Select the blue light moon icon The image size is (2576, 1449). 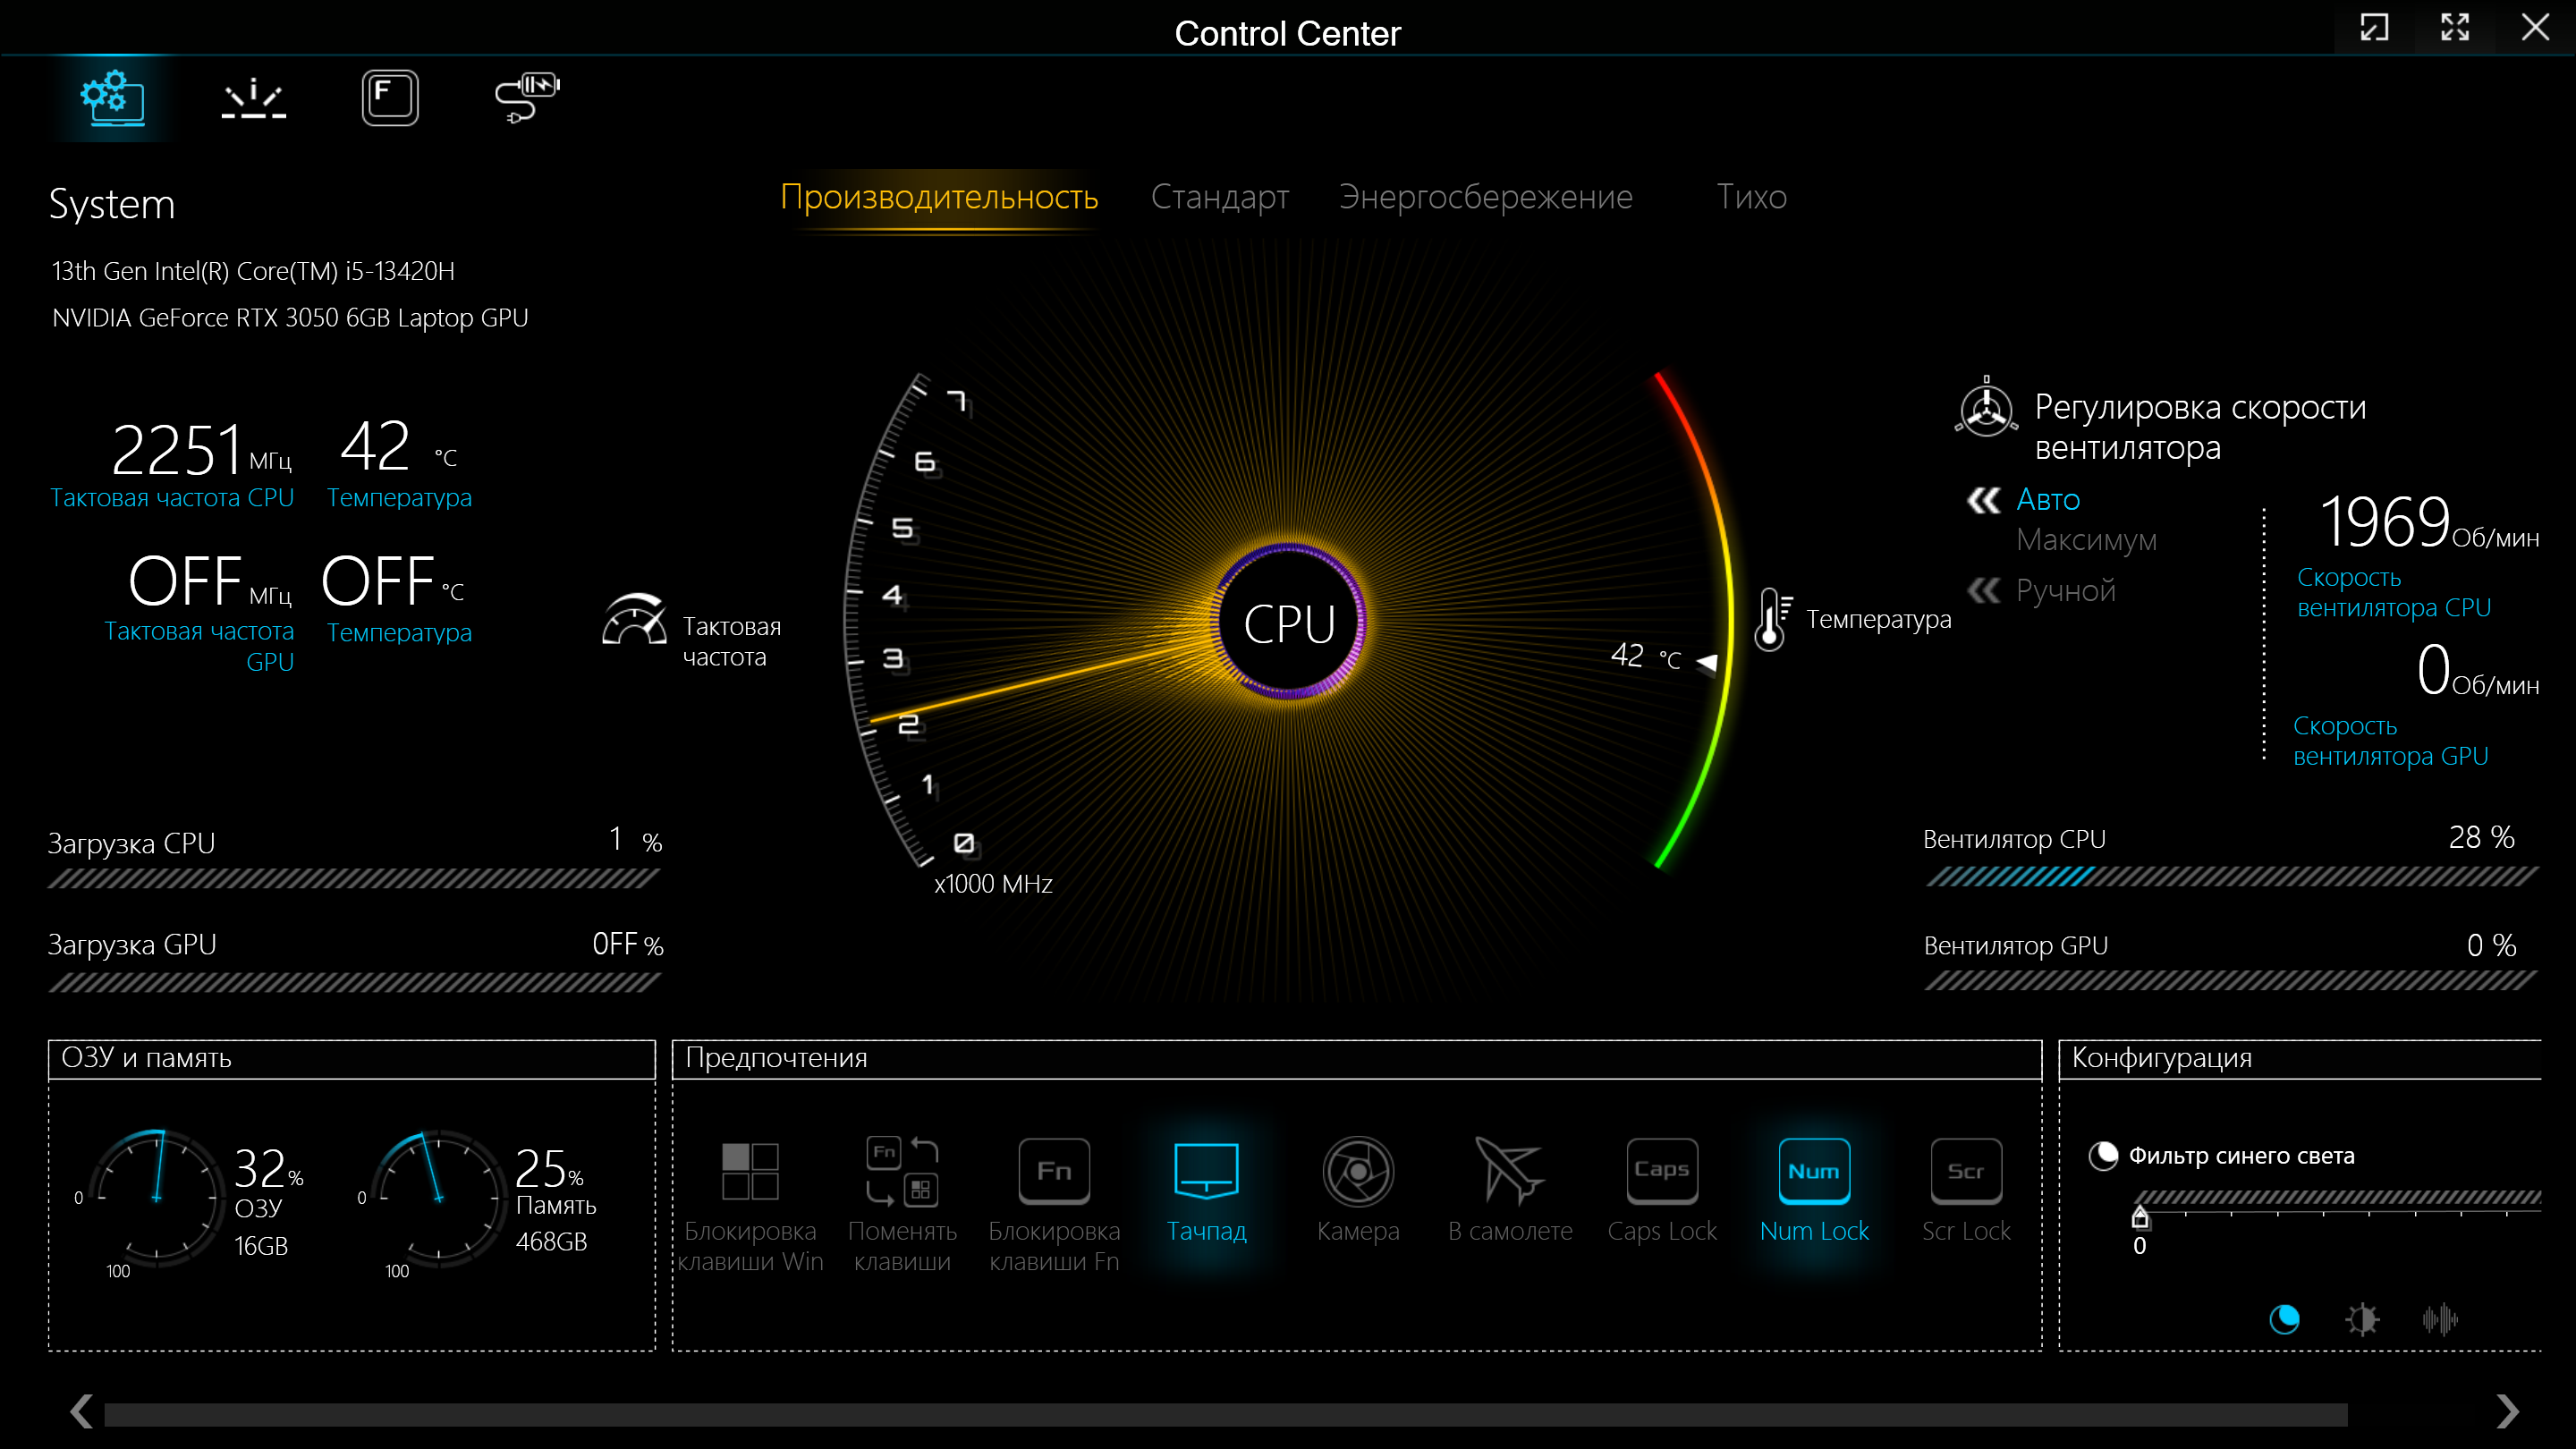tap(2284, 1320)
